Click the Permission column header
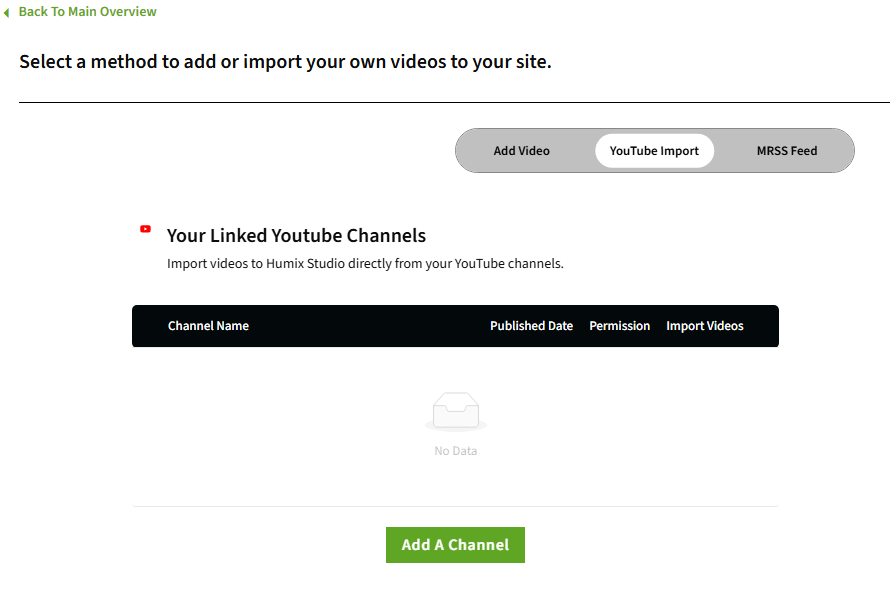This screenshot has height=598, width=890. 619,326
